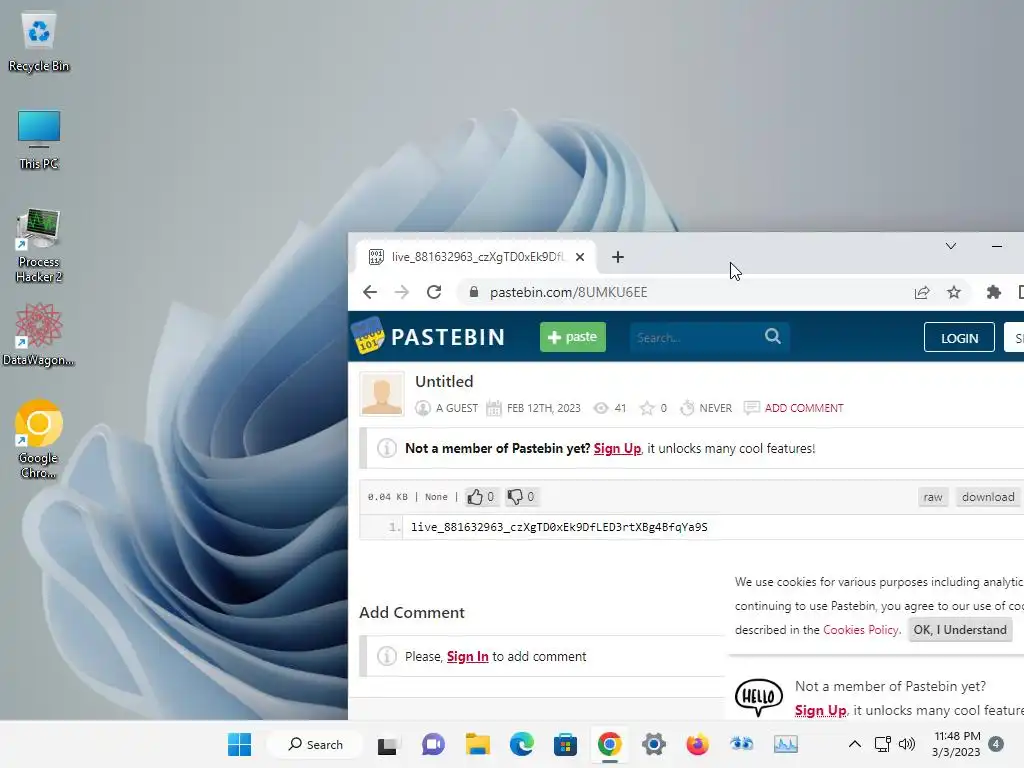Image resolution: width=1024 pixels, height=768 pixels.
Task: Click the paste text line live_881632963
Action: (559, 527)
